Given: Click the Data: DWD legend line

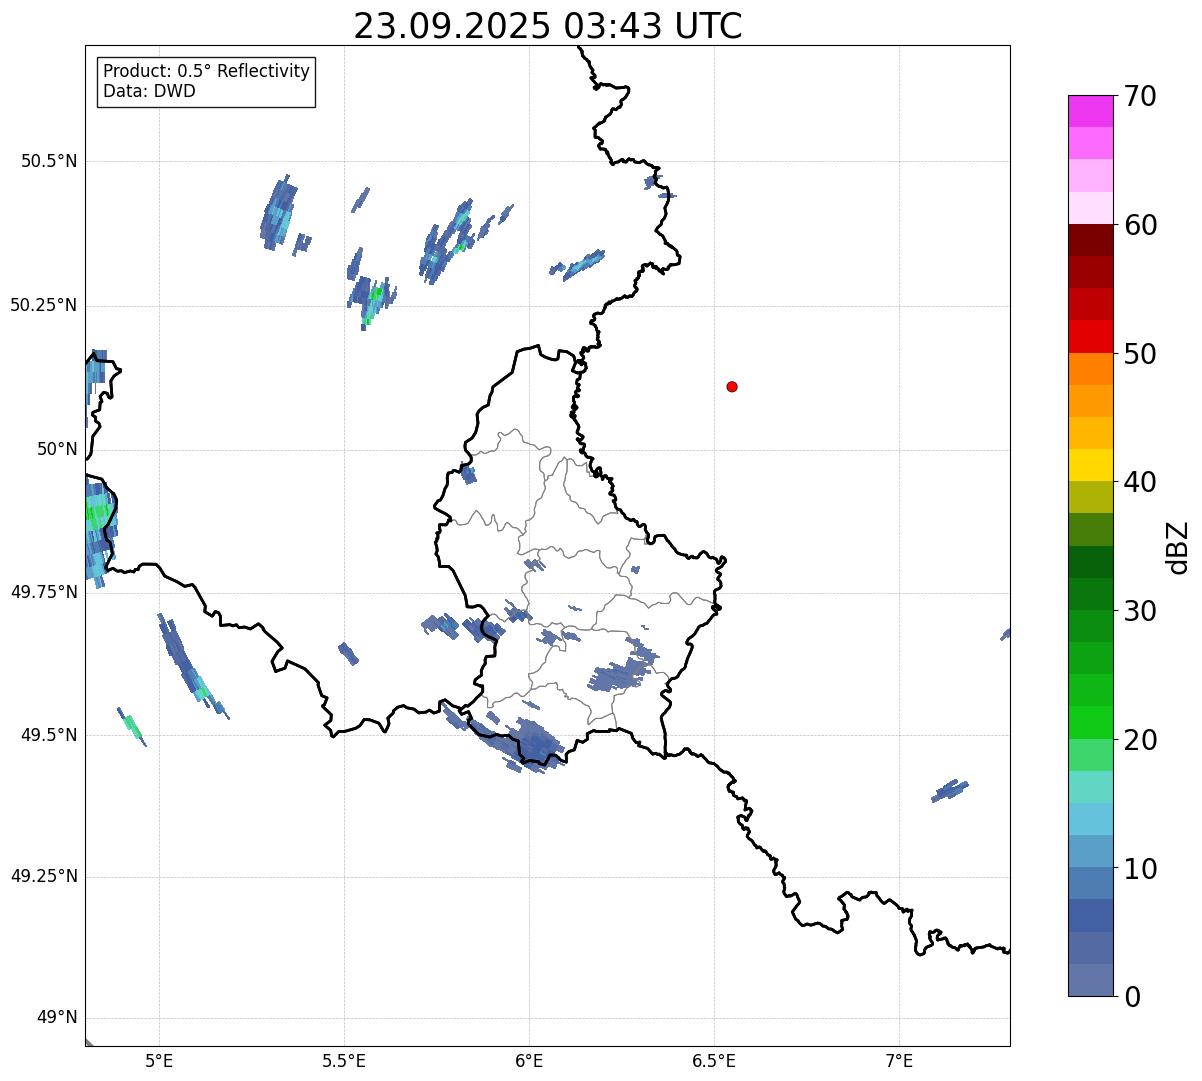Looking at the screenshot, I should (149, 91).
